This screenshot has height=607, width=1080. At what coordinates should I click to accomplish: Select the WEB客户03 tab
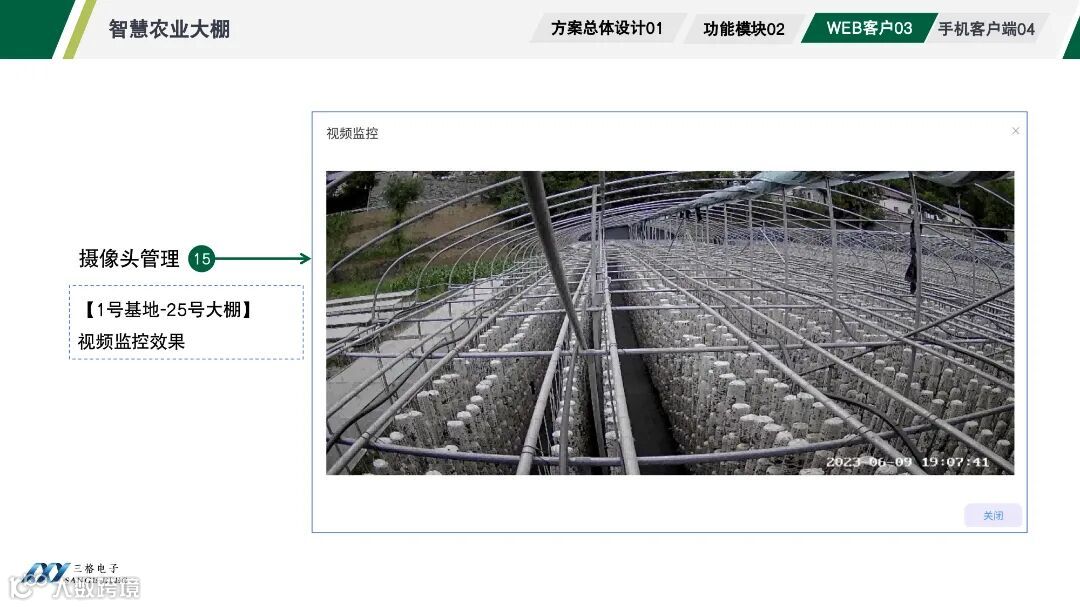(869, 28)
